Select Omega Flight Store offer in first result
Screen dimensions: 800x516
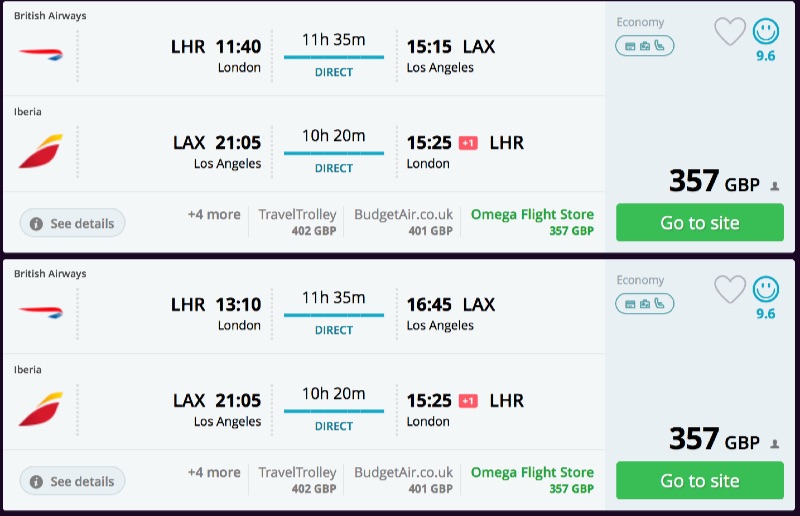(x=532, y=222)
